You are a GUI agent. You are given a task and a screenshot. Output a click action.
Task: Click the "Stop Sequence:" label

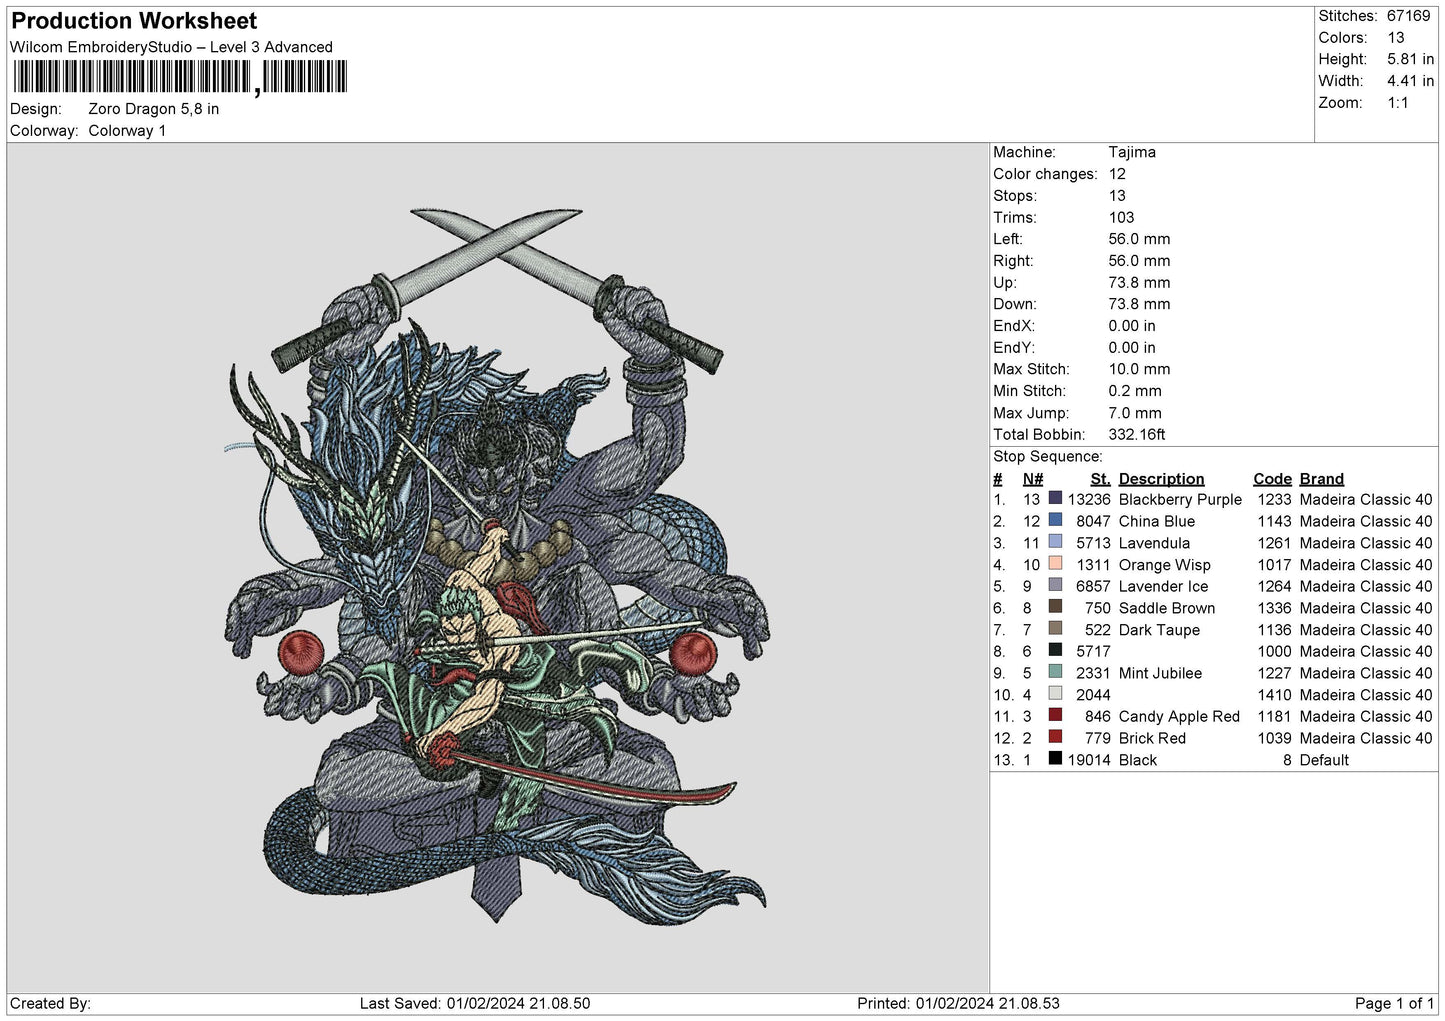pos(1048,457)
